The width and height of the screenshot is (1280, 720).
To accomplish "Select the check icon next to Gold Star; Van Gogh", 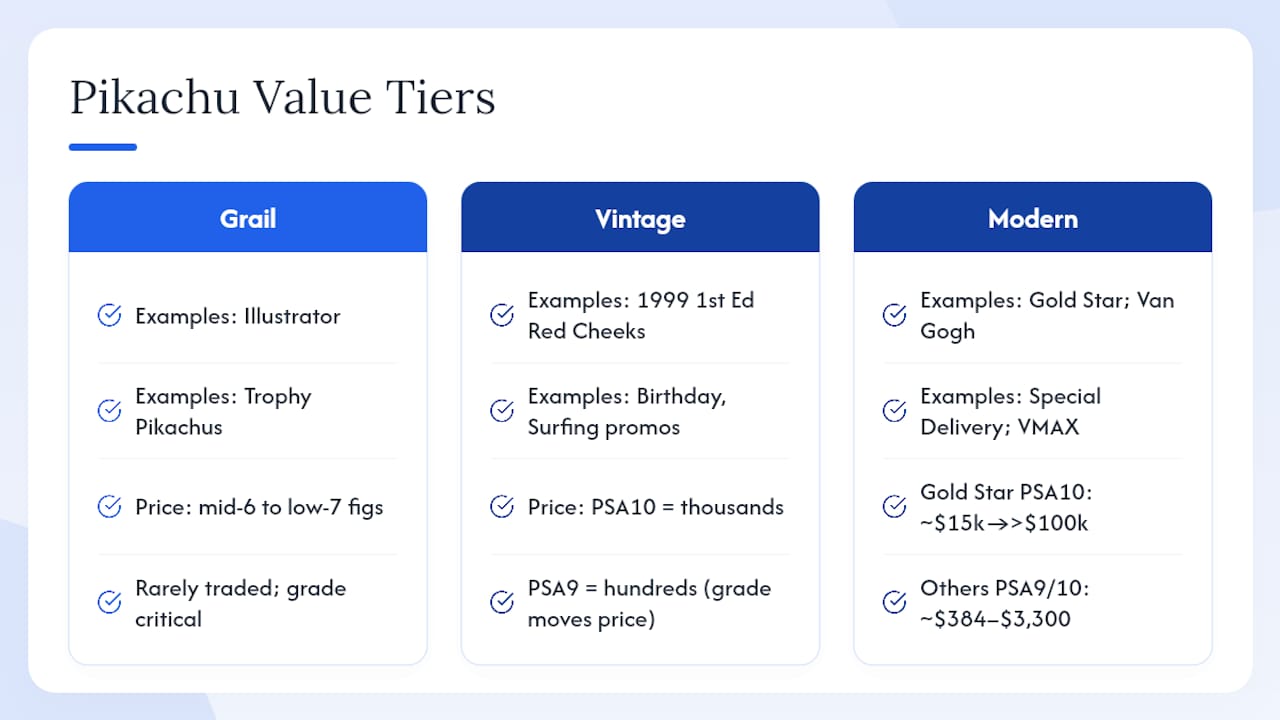I will pos(895,316).
